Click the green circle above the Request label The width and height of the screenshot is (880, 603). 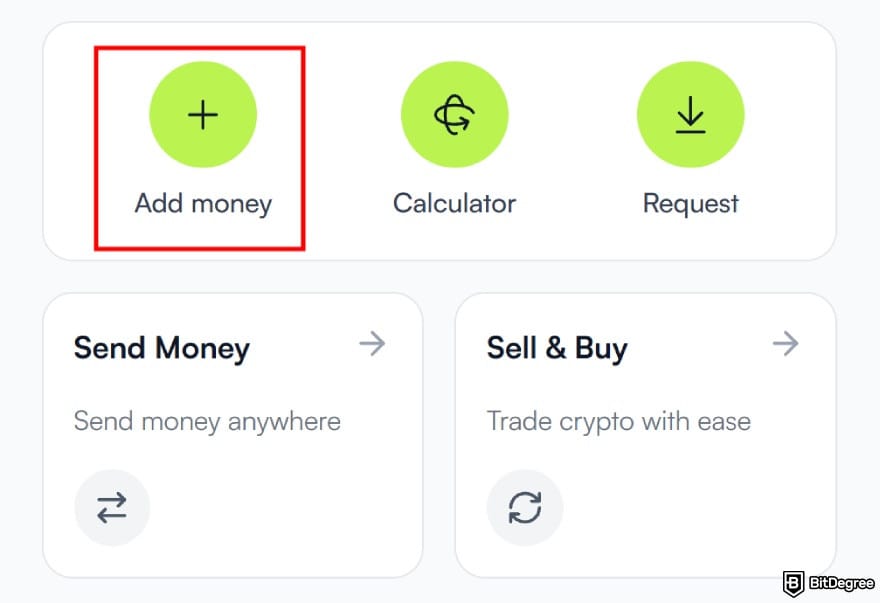691,114
